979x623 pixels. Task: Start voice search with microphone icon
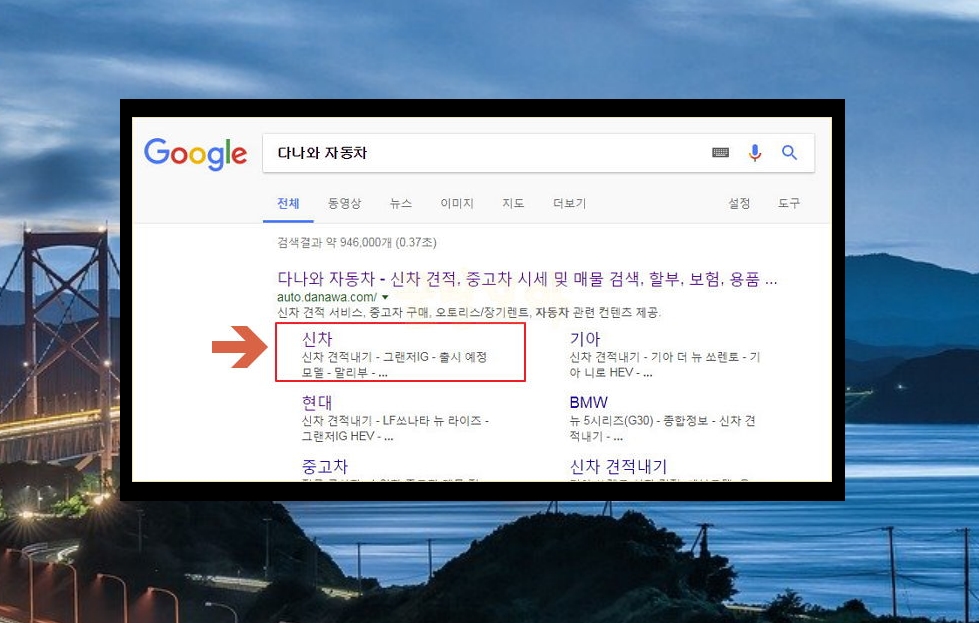[755, 152]
